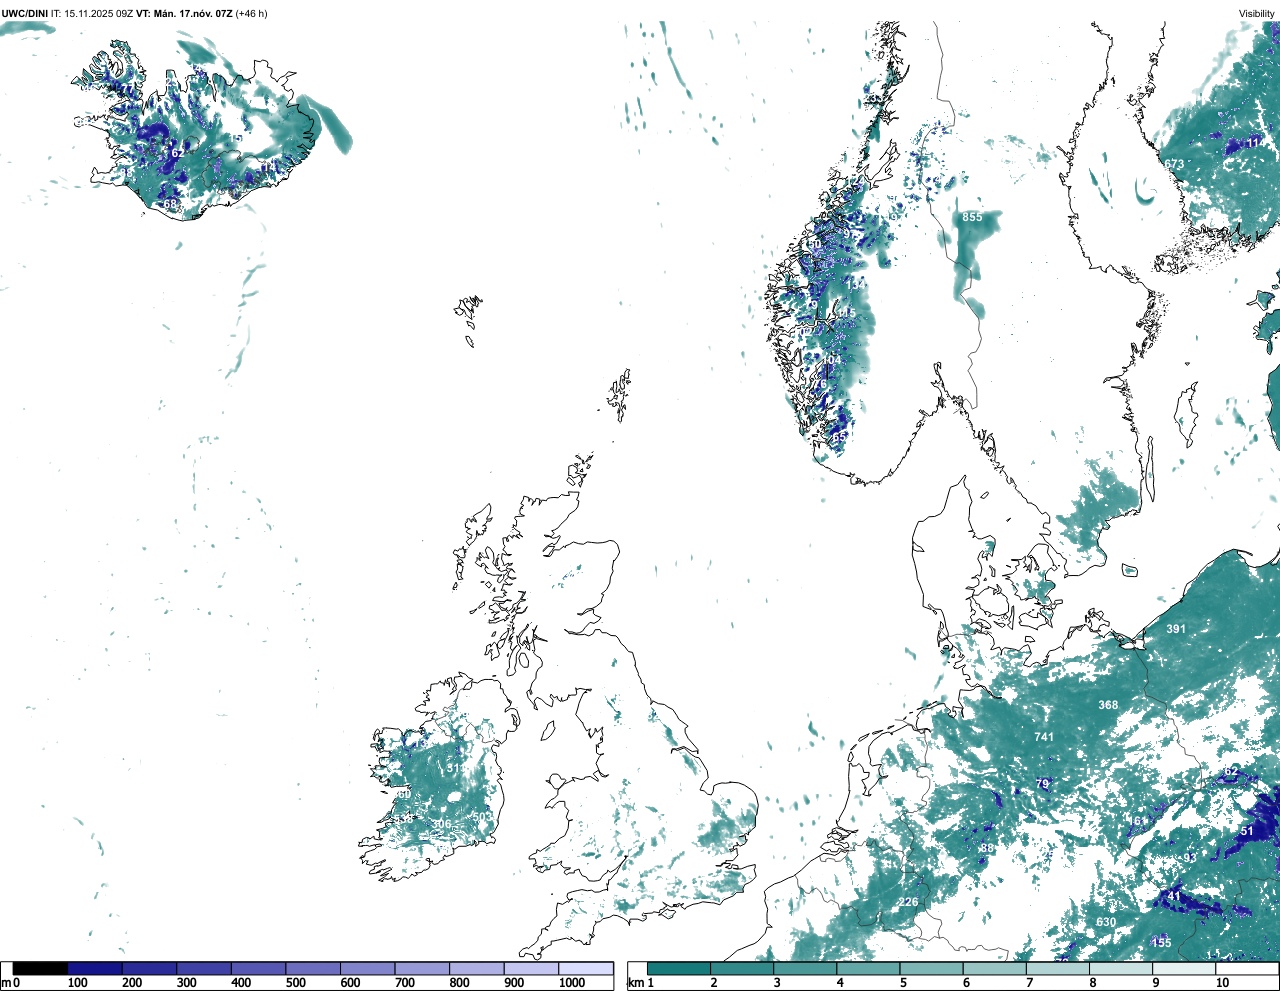Screen dimensions: 1280x991
Task: Click the '500' label on meter legend
Action: coord(296,983)
